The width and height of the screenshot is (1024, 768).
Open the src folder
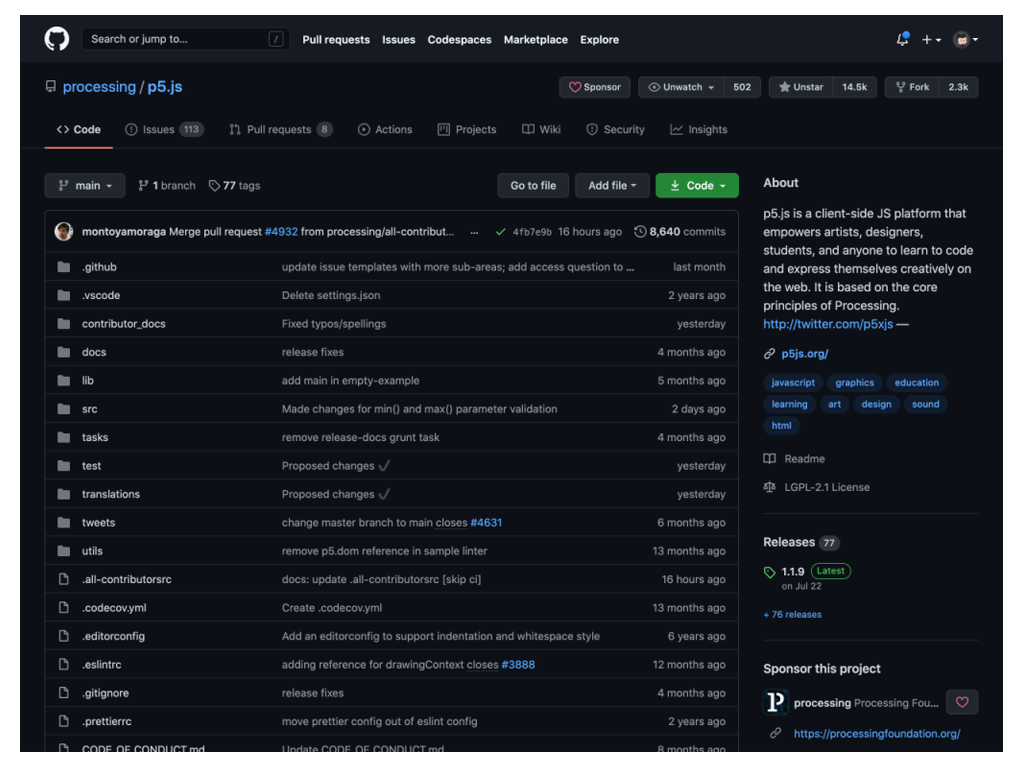point(89,408)
